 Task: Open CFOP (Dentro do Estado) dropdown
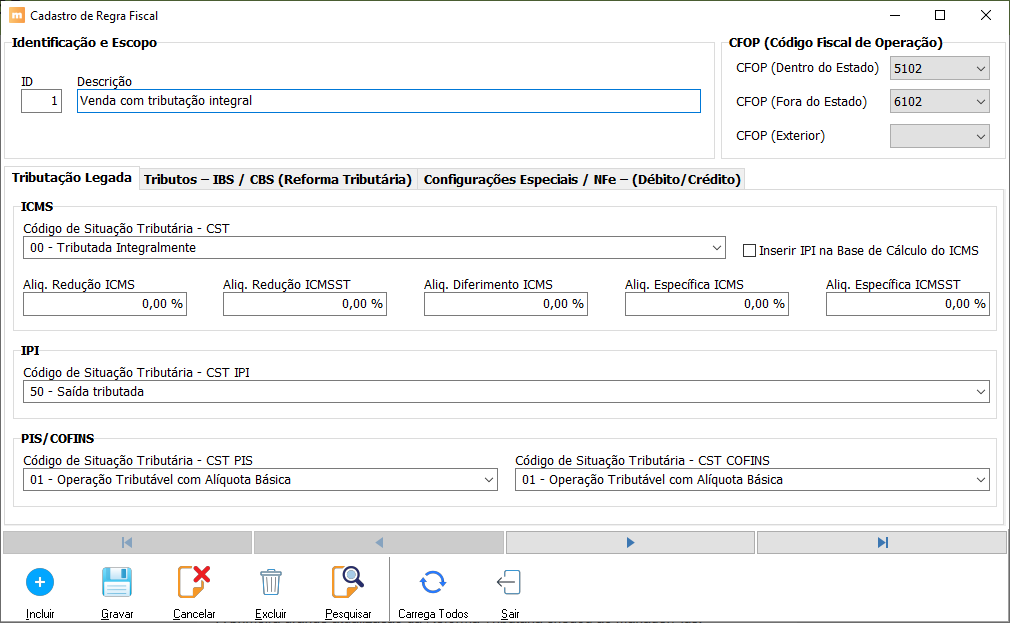coord(980,69)
